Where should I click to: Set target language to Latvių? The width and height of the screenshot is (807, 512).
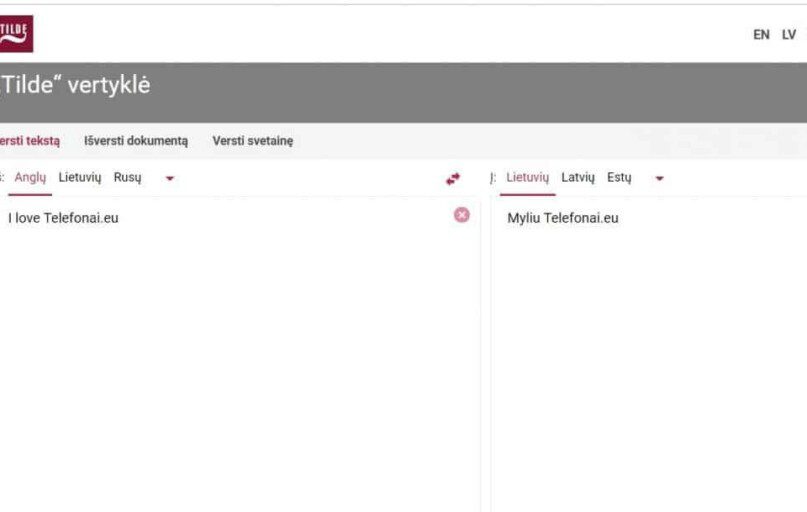pyautogui.click(x=578, y=178)
